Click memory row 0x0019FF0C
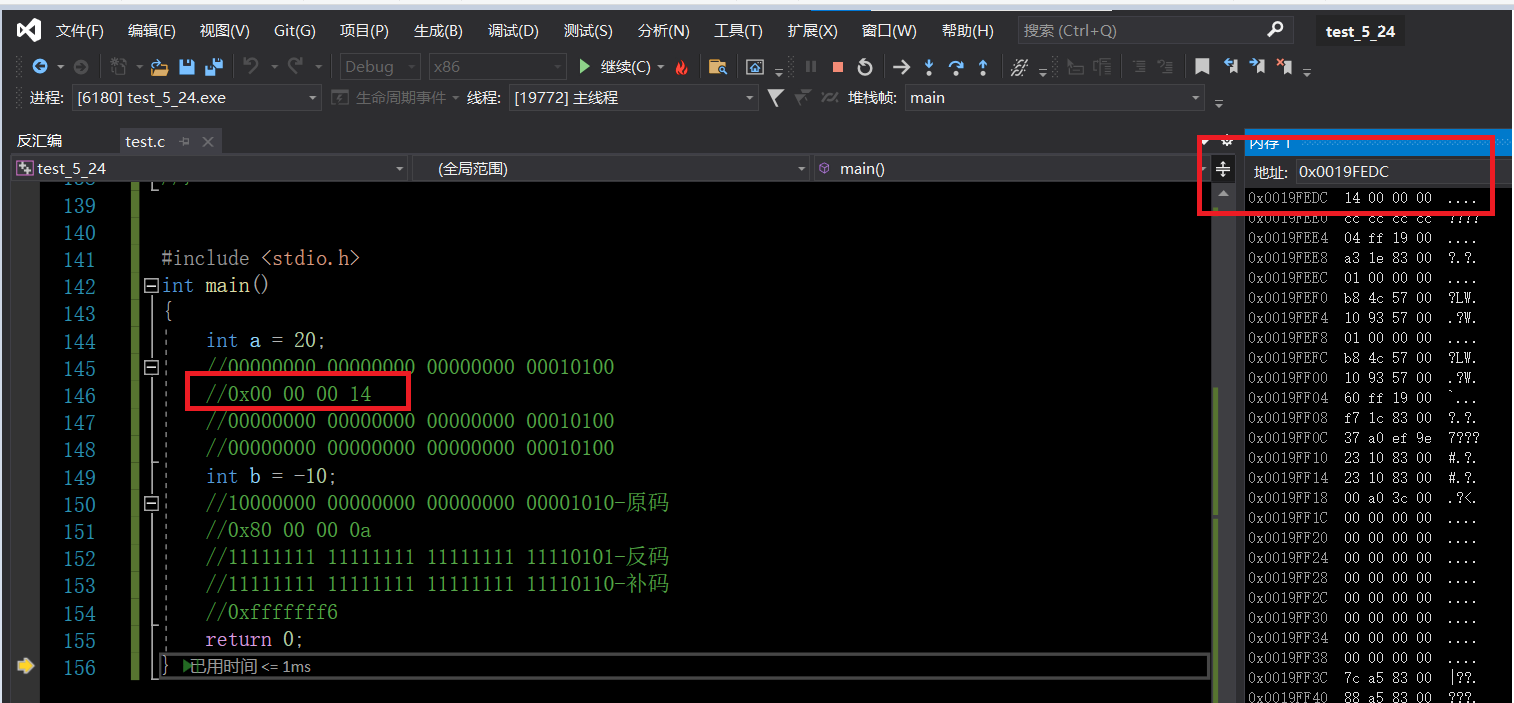The height and width of the screenshot is (703, 1514). pos(1364,438)
